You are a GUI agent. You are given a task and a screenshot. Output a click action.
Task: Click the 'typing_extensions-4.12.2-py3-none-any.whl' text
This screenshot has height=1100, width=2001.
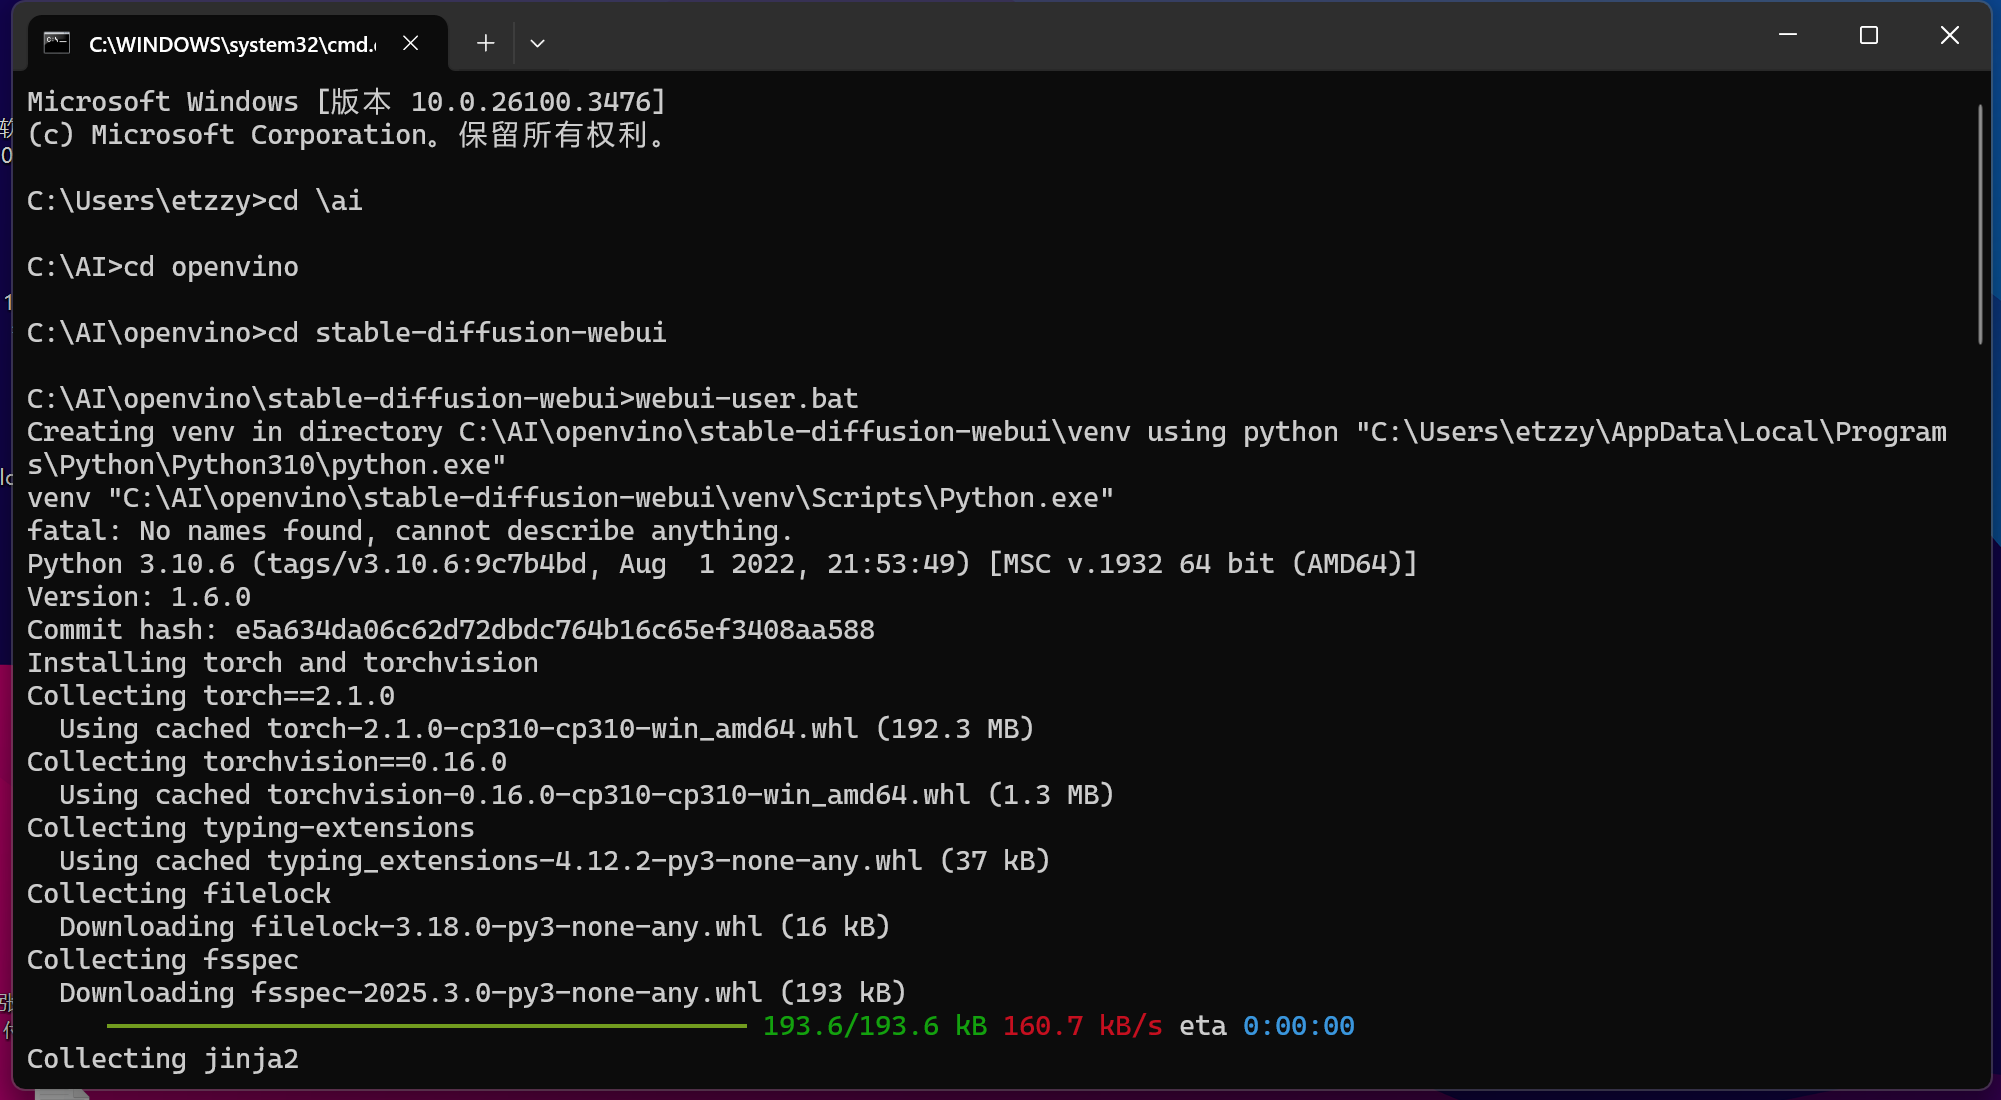click(595, 861)
